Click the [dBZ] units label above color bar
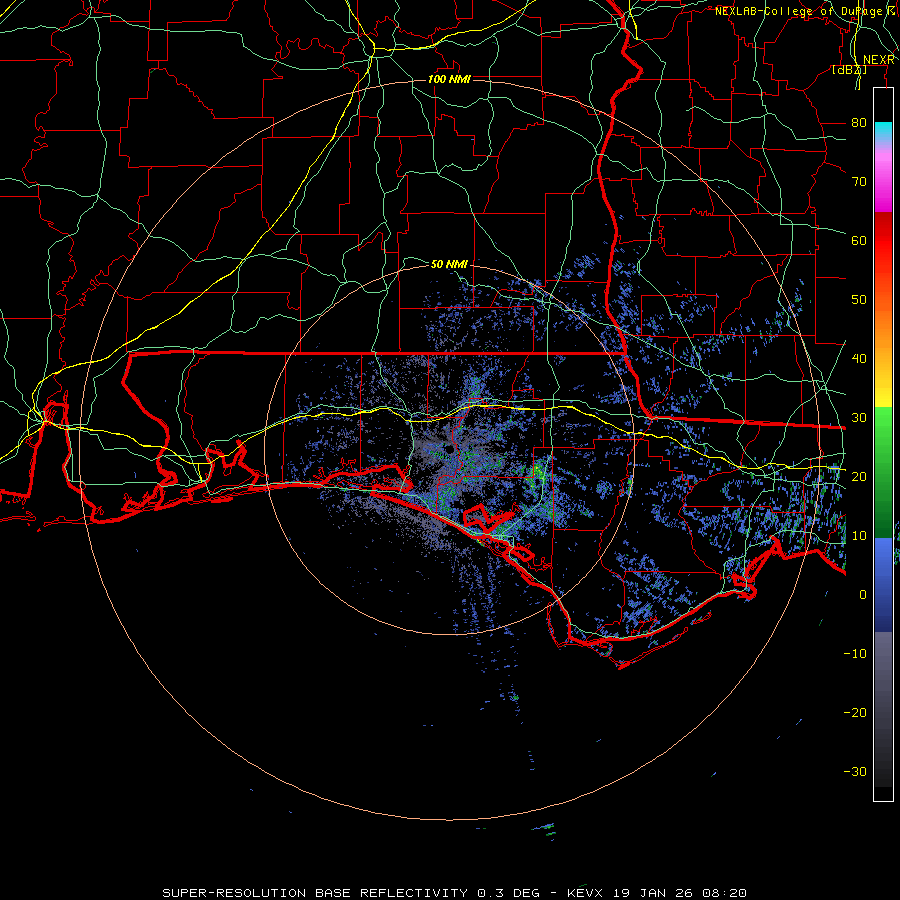The height and width of the screenshot is (900, 900). pyautogui.click(x=849, y=69)
